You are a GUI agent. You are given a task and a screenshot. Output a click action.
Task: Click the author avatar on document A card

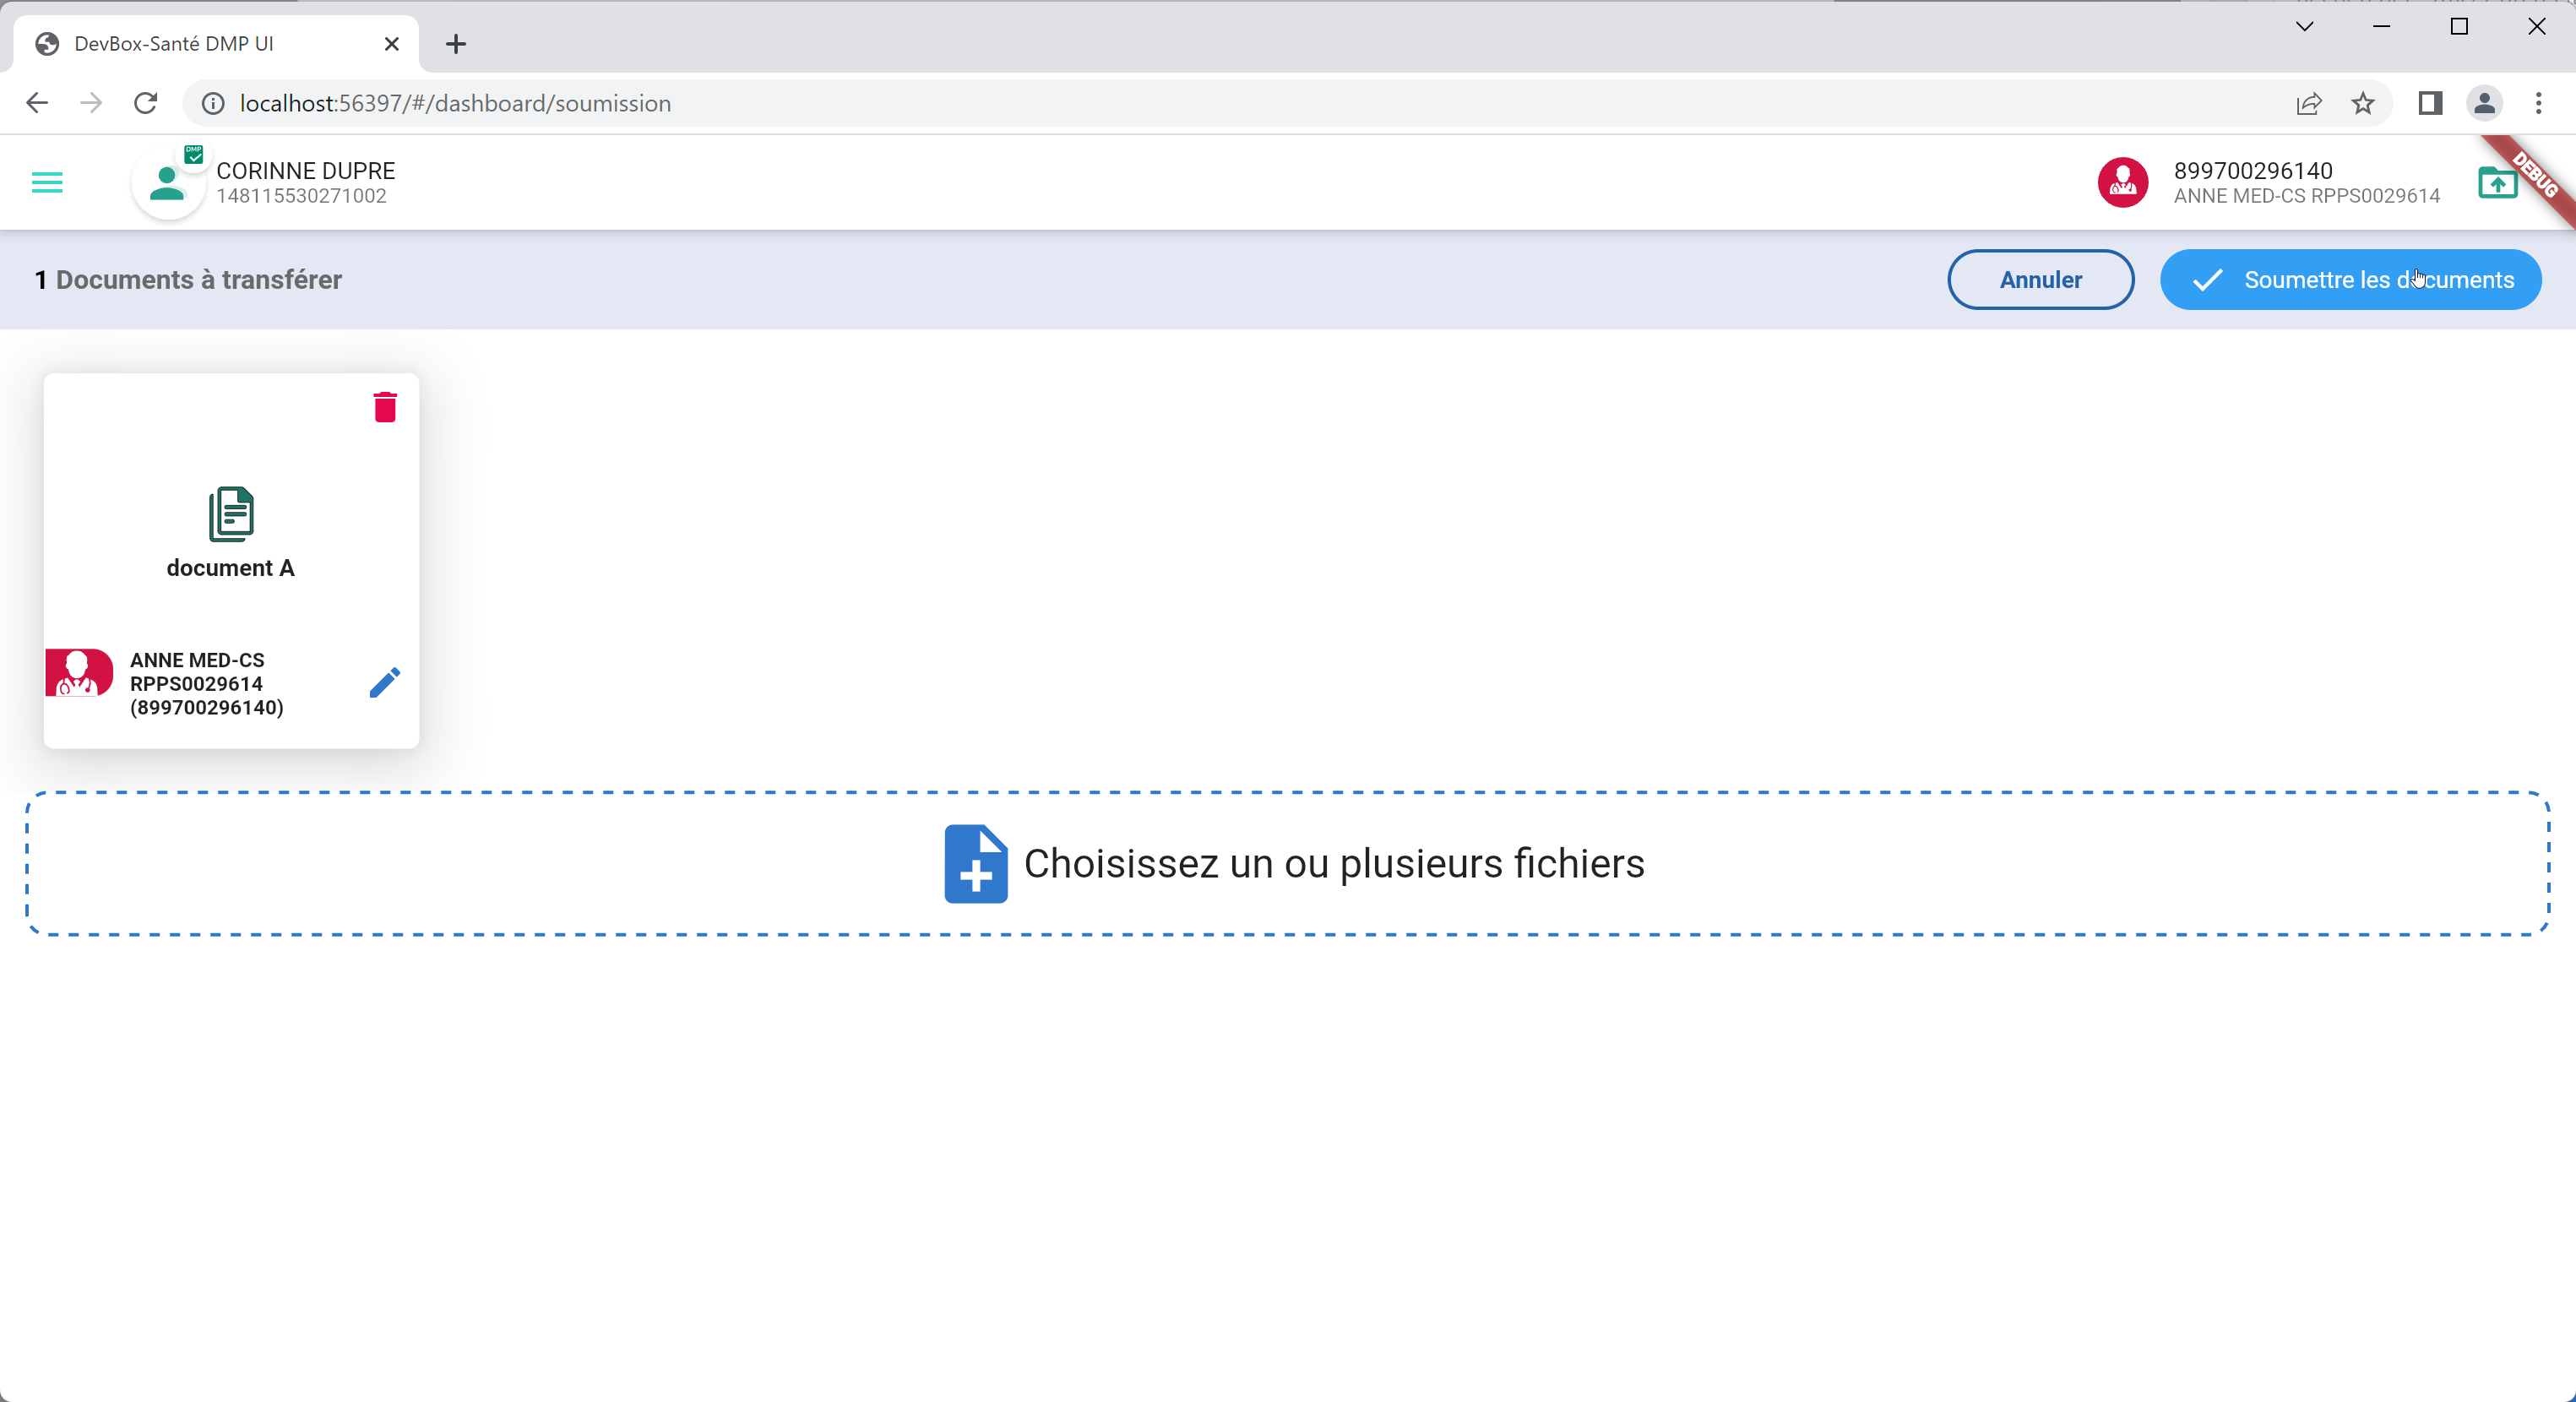pyautogui.click(x=79, y=673)
